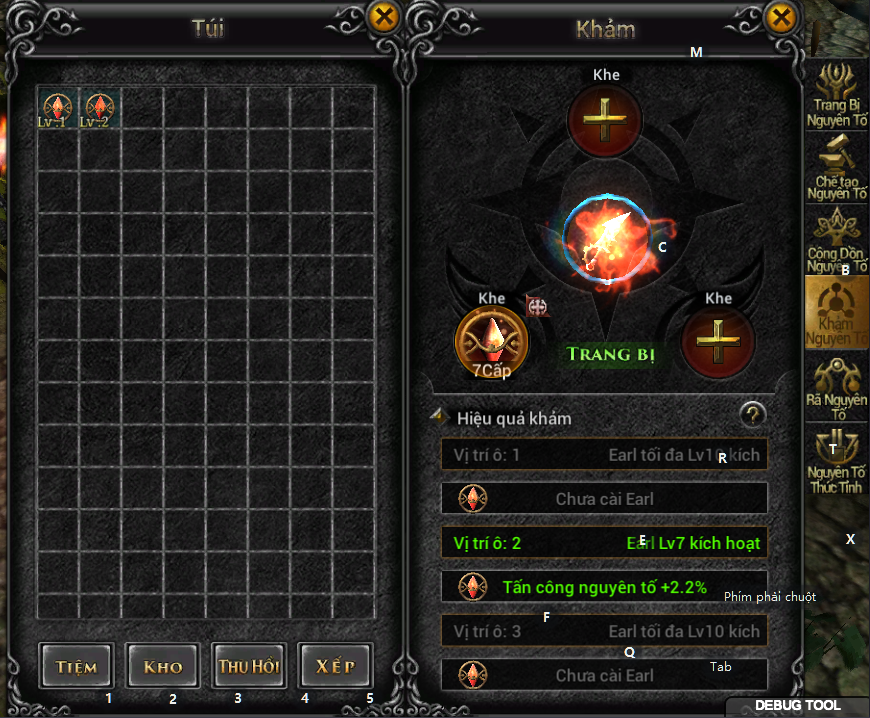Select the Vị trí ô: 2 row
The image size is (870, 718).
click(604, 543)
